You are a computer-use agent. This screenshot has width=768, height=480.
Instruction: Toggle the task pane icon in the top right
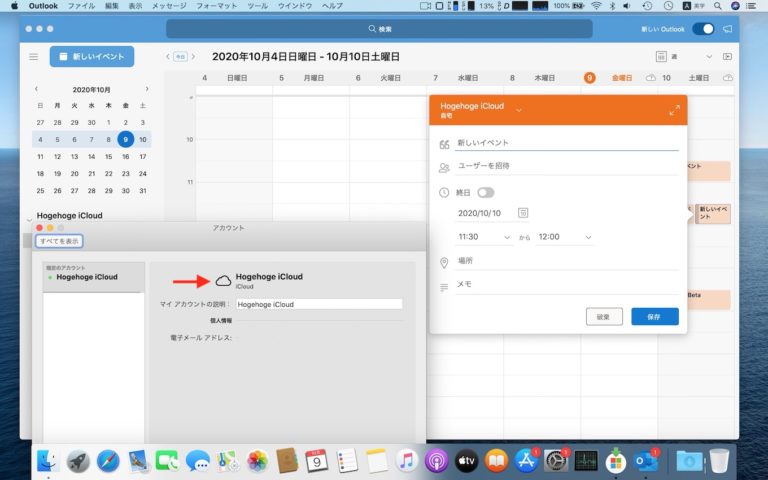point(727,57)
